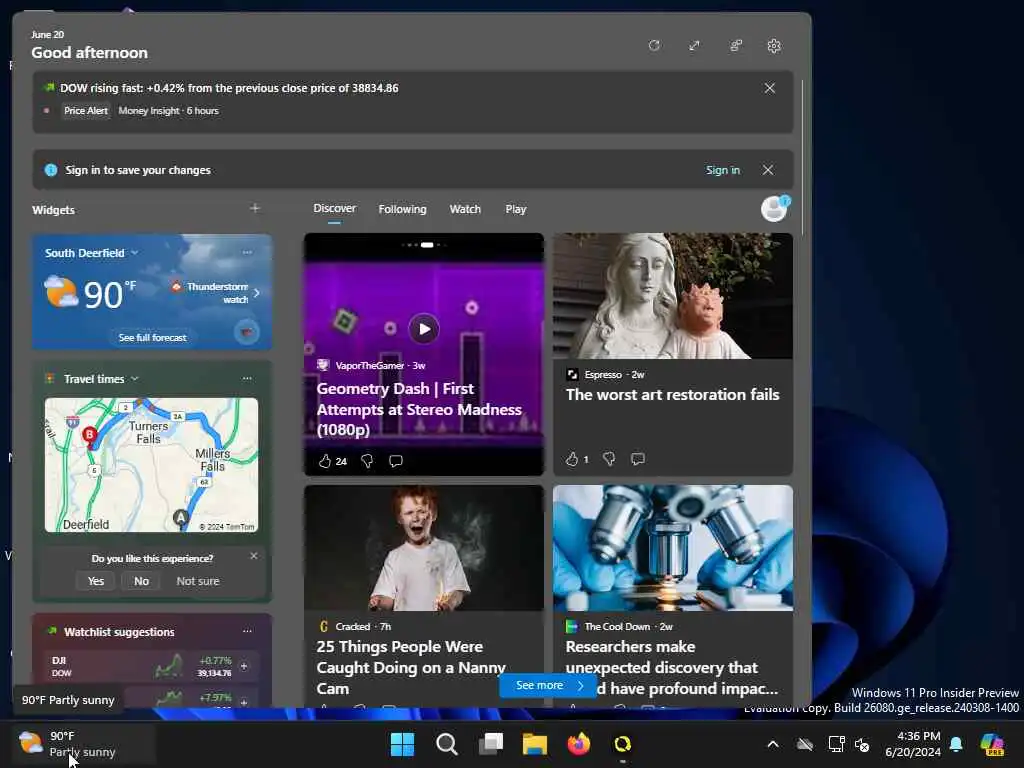Like the art restoration article
Screen dimensions: 1024x768
coord(572,459)
